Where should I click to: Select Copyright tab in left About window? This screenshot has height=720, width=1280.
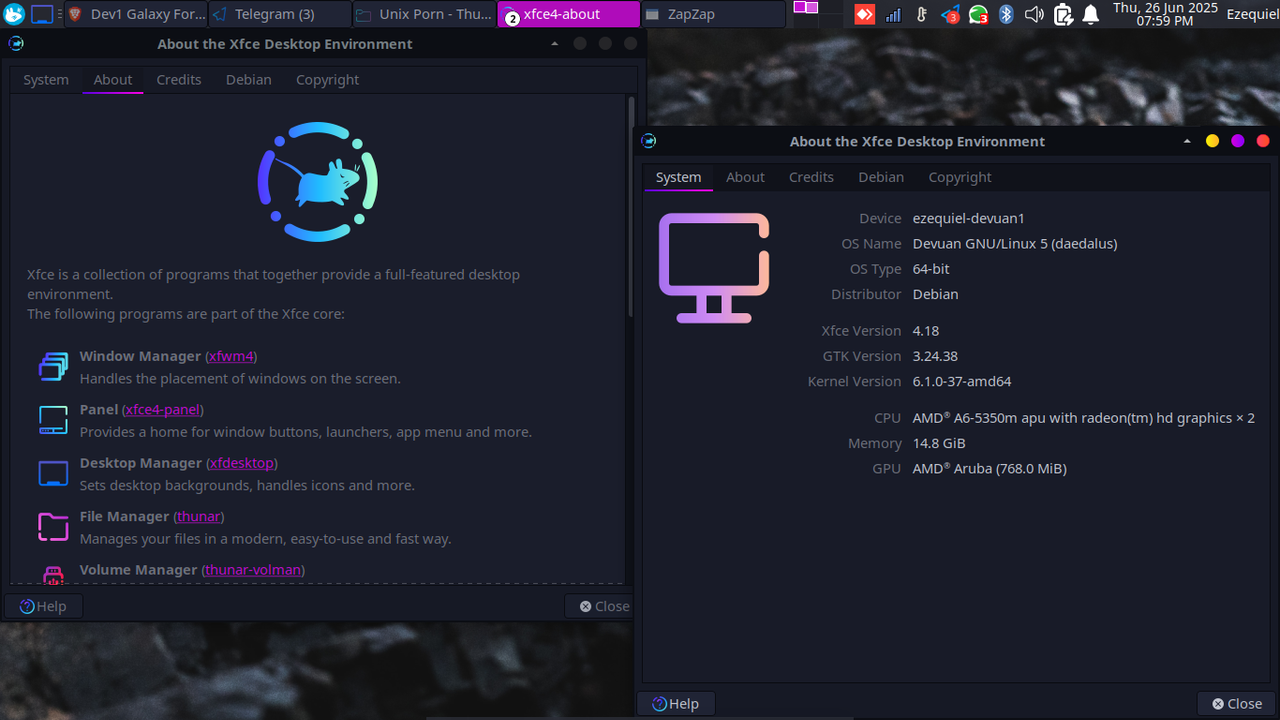[x=327, y=80]
